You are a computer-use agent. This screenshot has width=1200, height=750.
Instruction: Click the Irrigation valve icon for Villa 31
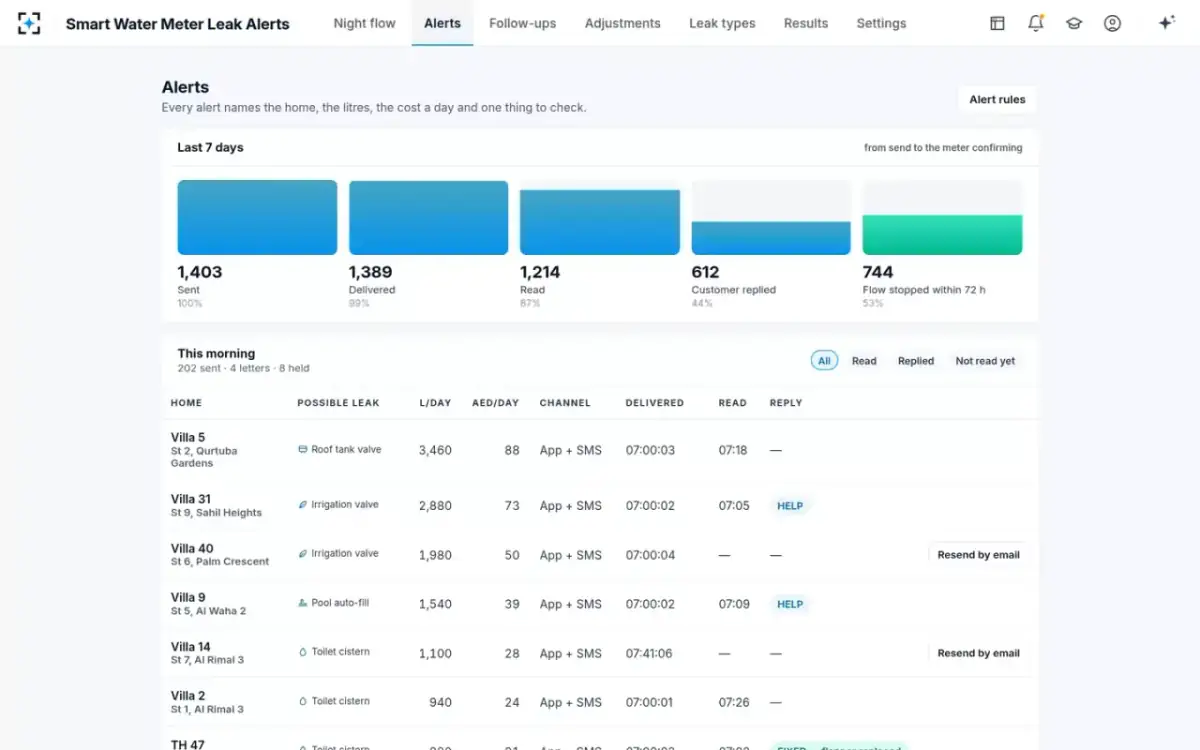pyautogui.click(x=303, y=505)
